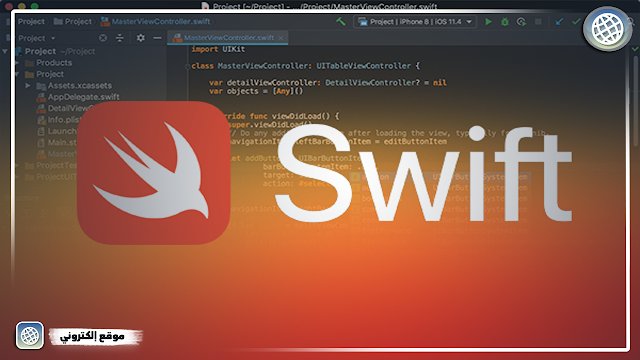The height and width of the screenshot is (360, 640).
Task: Click the first Project breadcrumb in navigation bar
Action: click(31, 21)
